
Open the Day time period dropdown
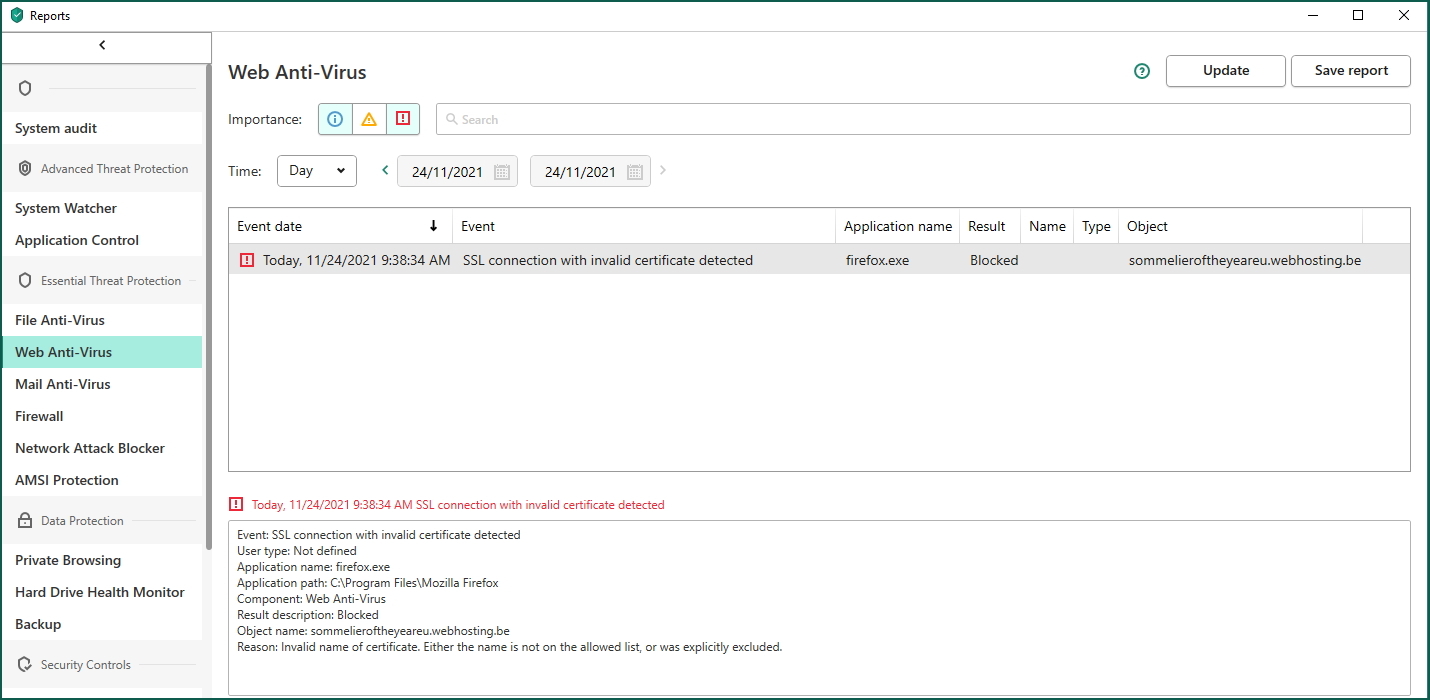[x=316, y=171]
